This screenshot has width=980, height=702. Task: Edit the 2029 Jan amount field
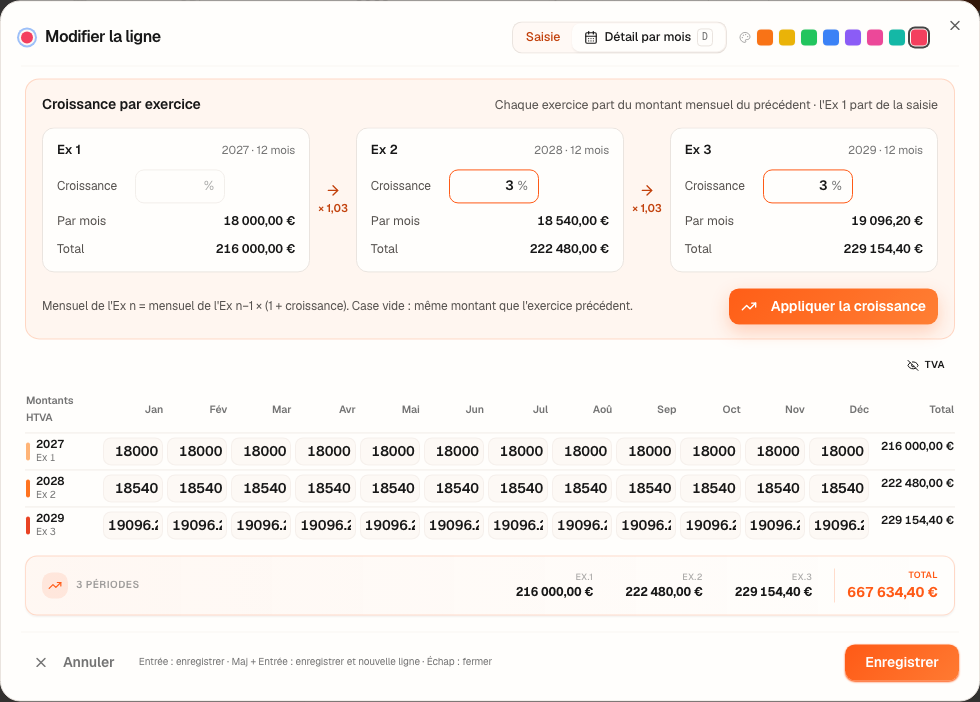click(x=133, y=525)
